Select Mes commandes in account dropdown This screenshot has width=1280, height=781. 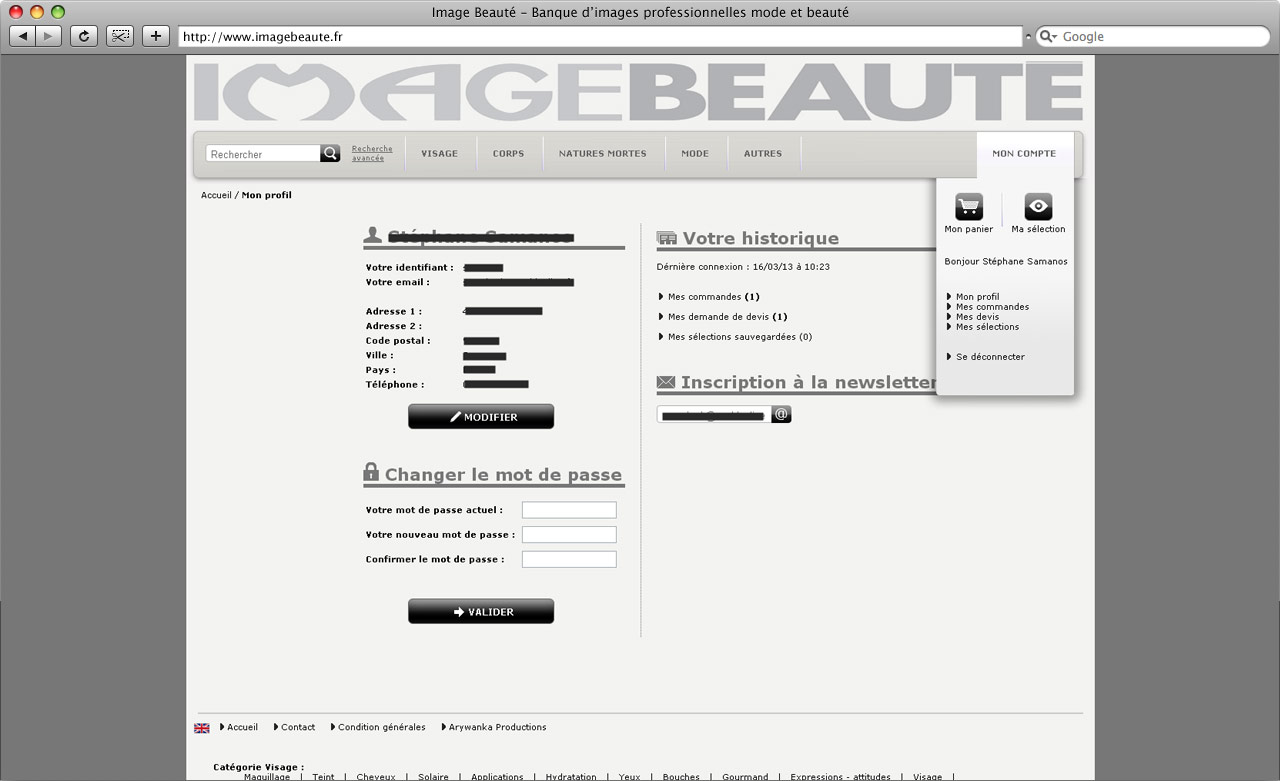[x=988, y=307]
